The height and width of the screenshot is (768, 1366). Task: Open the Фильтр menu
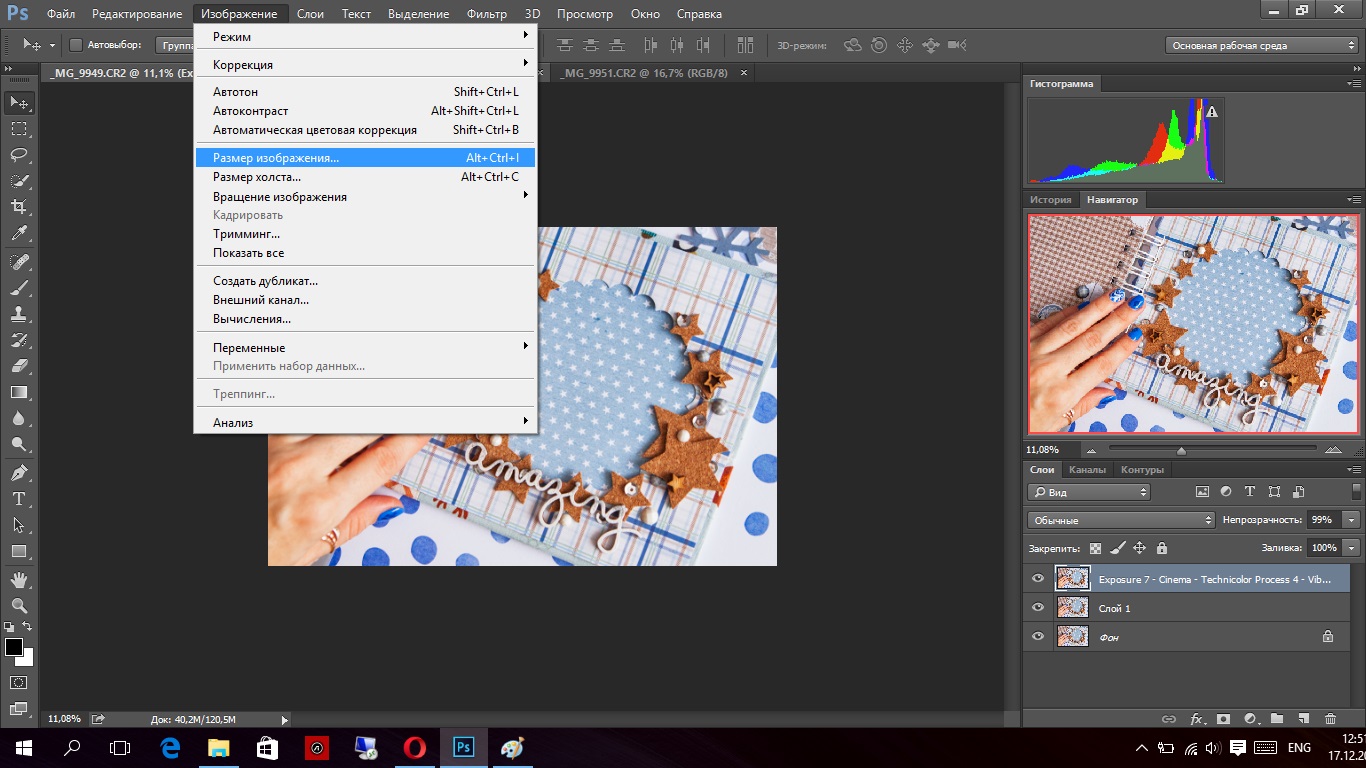pyautogui.click(x=486, y=14)
